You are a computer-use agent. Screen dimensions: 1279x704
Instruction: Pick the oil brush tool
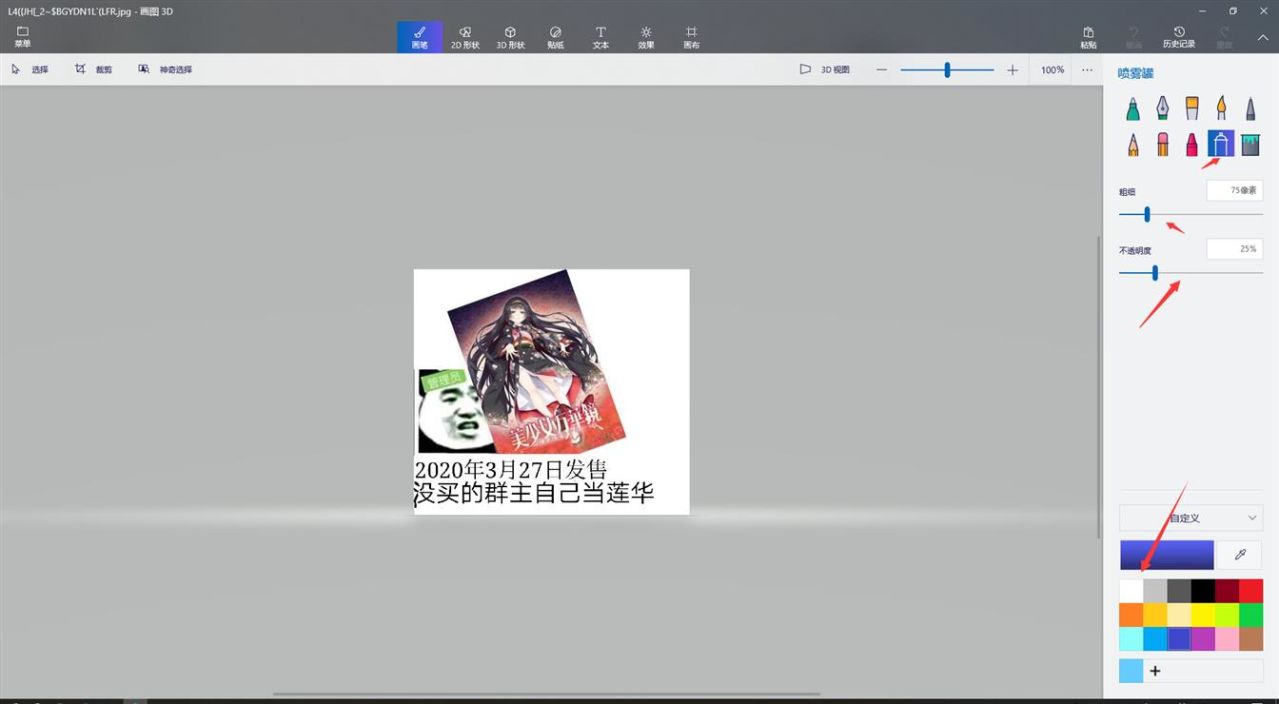click(x=1192, y=108)
